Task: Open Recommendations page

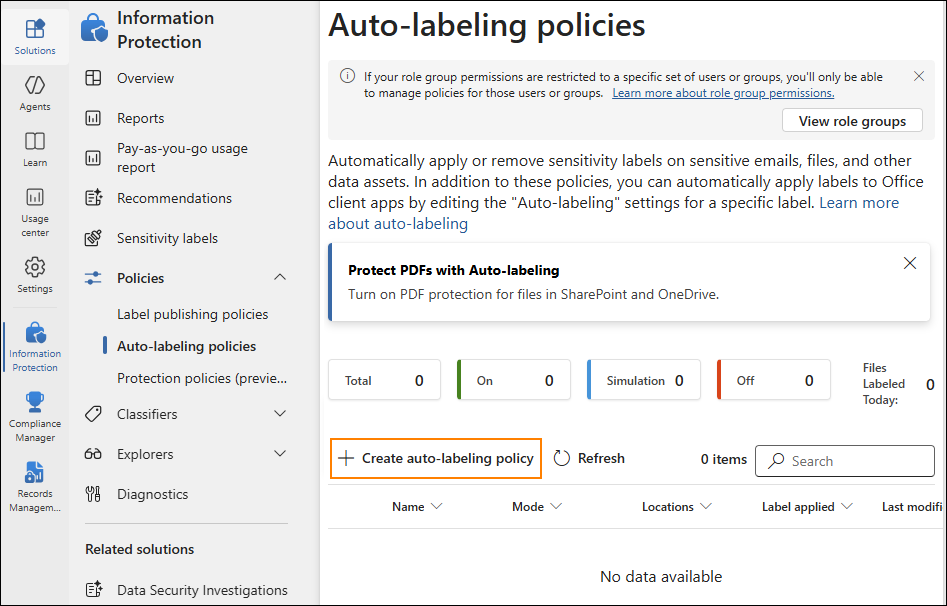Action: tap(175, 198)
